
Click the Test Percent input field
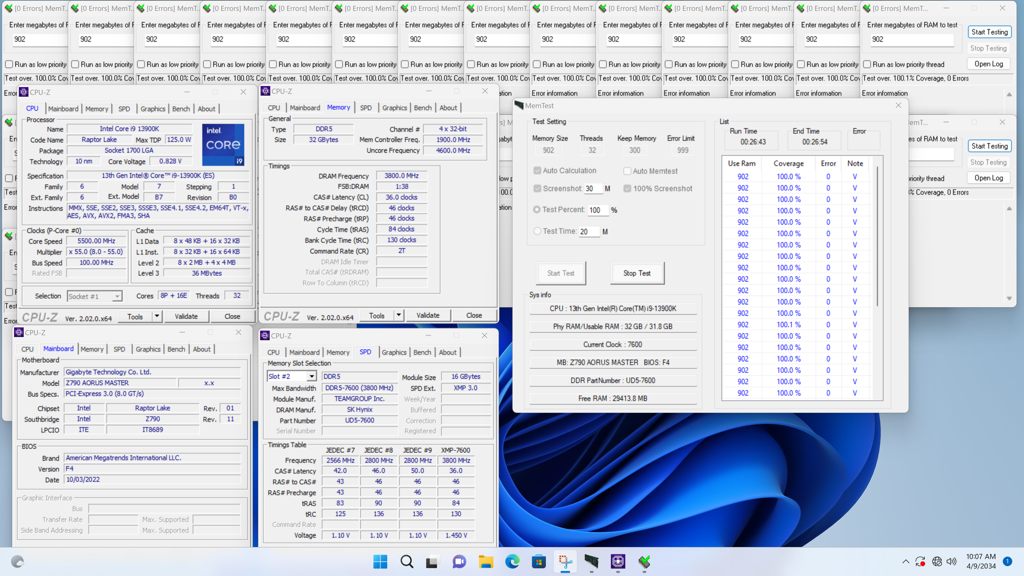(600, 210)
